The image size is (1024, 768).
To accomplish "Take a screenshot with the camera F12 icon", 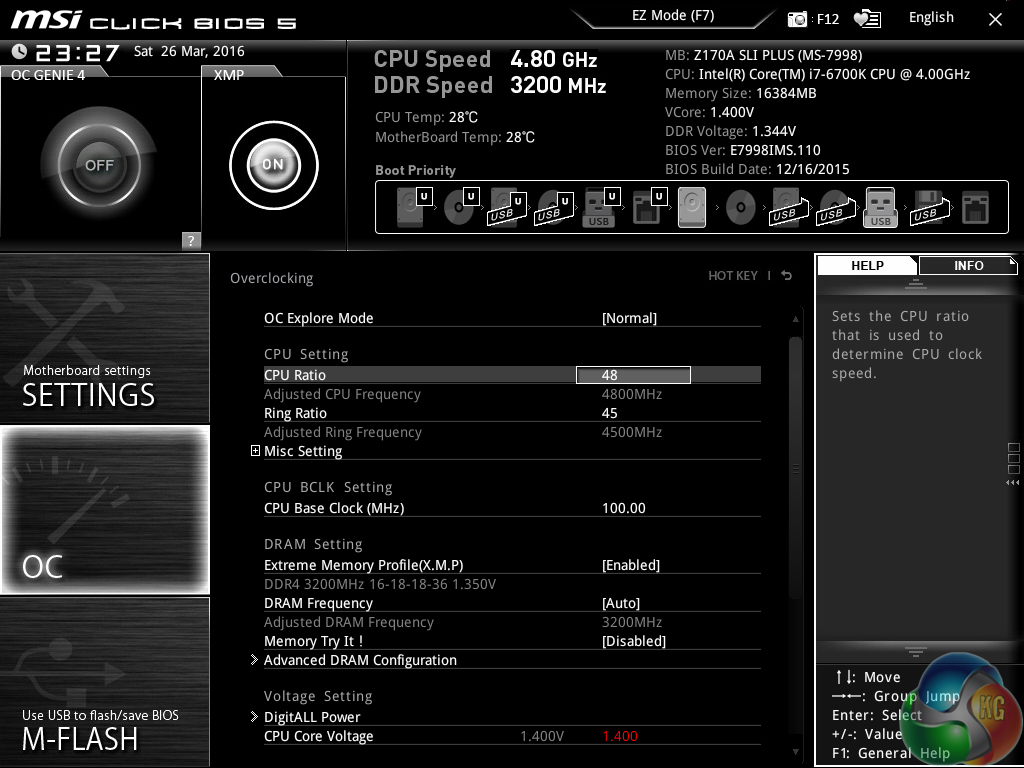I will tap(797, 19).
